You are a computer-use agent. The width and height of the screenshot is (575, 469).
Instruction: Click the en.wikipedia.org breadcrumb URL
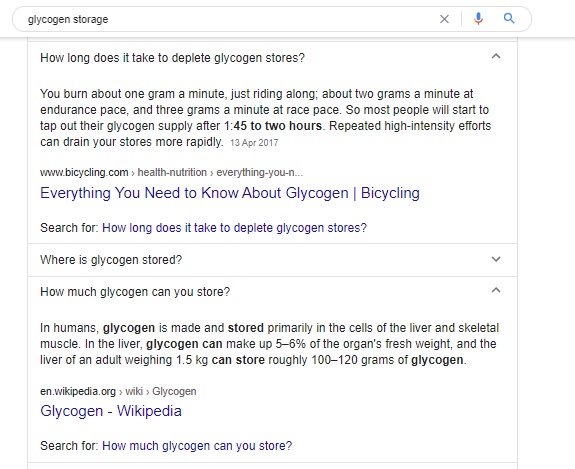78,391
